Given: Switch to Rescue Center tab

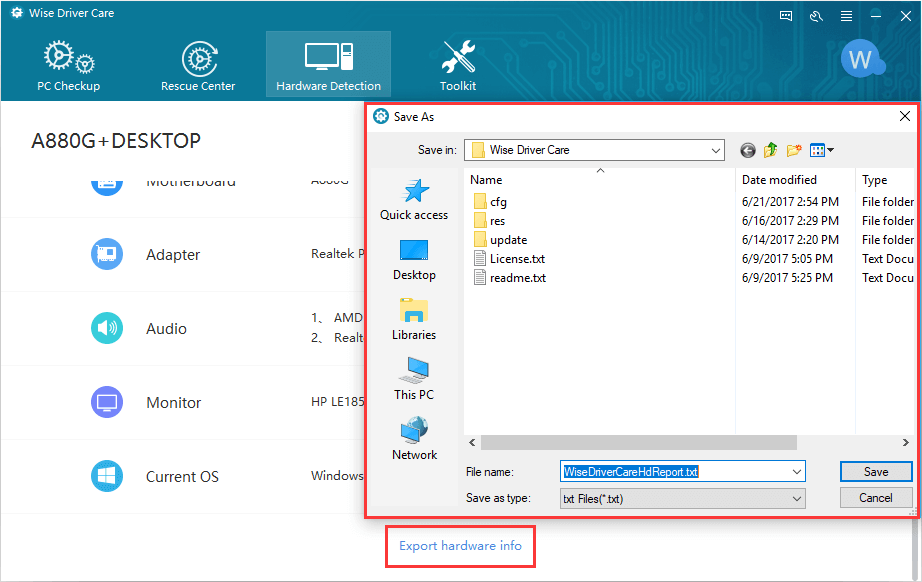Looking at the screenshot, I should (198, 65).
